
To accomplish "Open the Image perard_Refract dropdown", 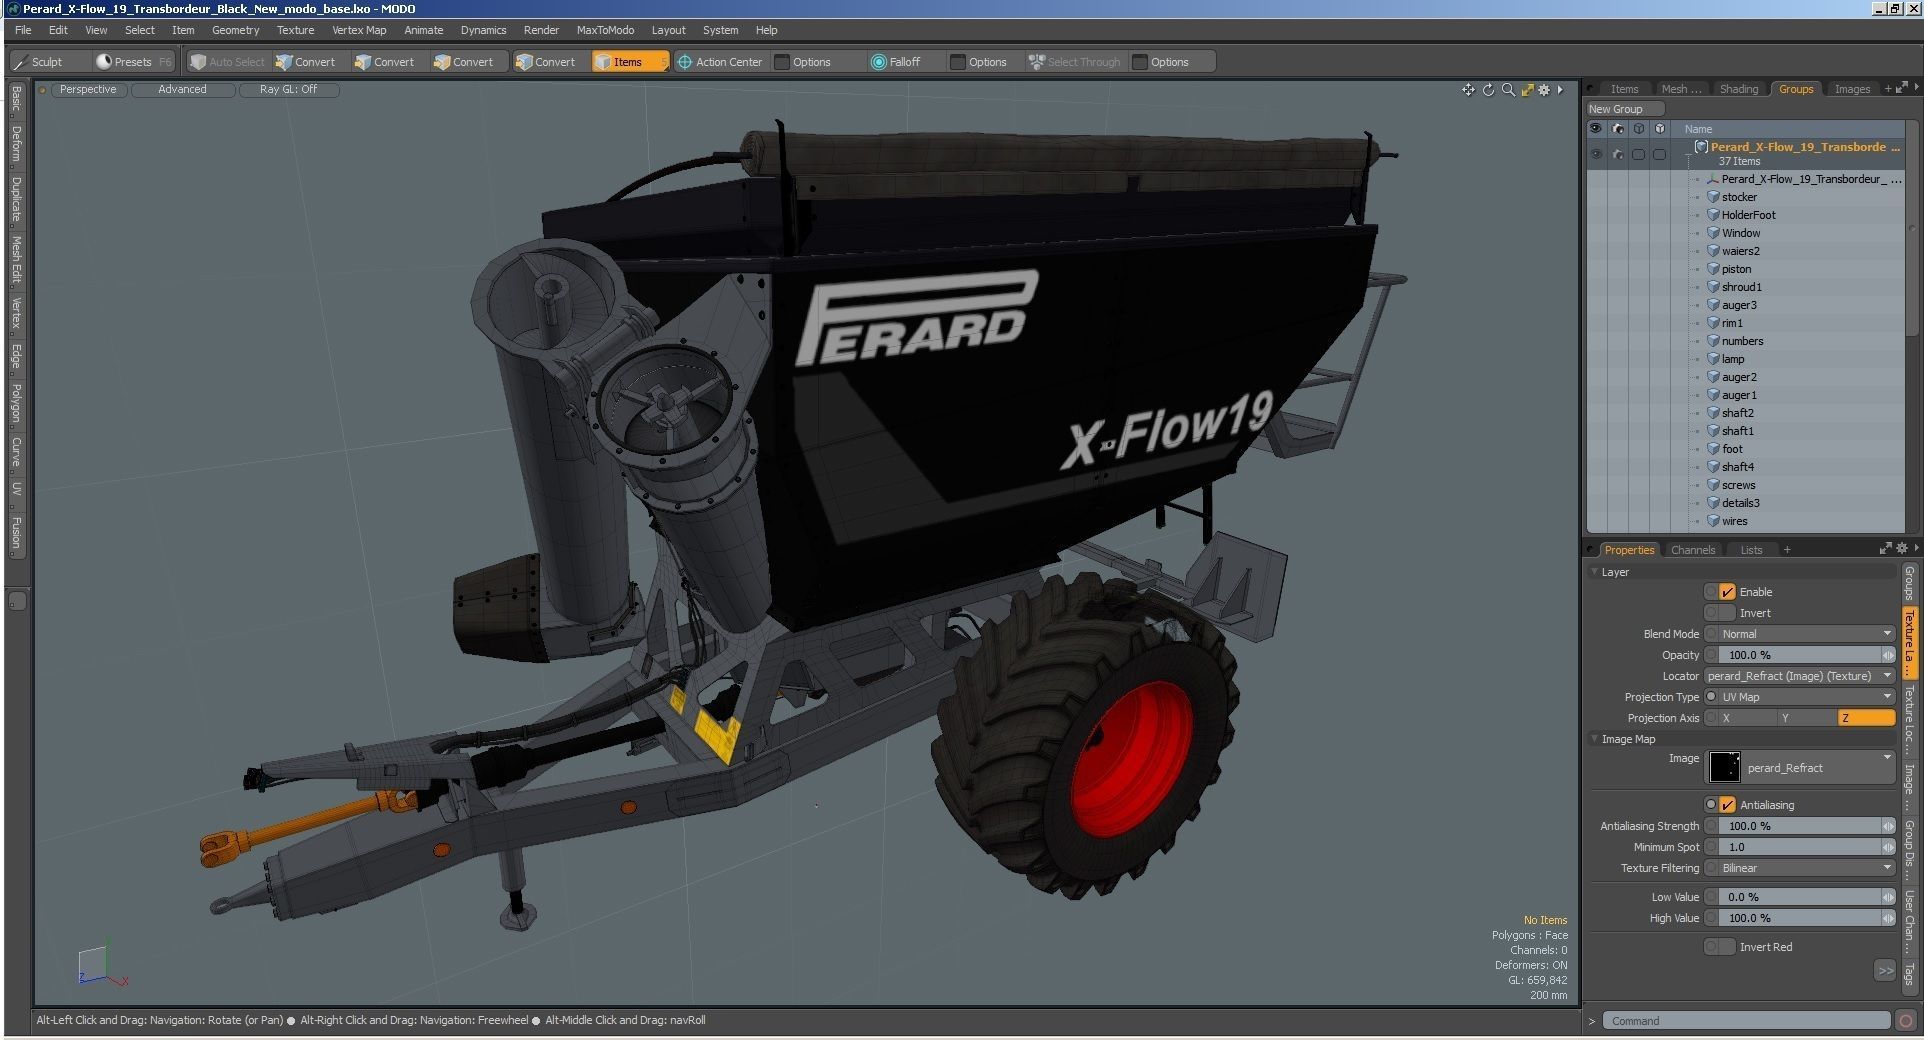I will tap(1800, 768).
